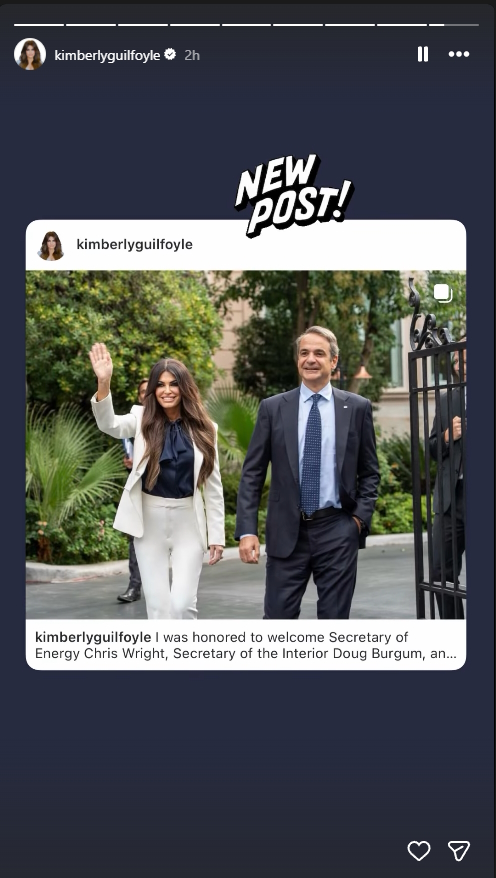Click the multi-photo carousel icon on post

coord(443,293)
